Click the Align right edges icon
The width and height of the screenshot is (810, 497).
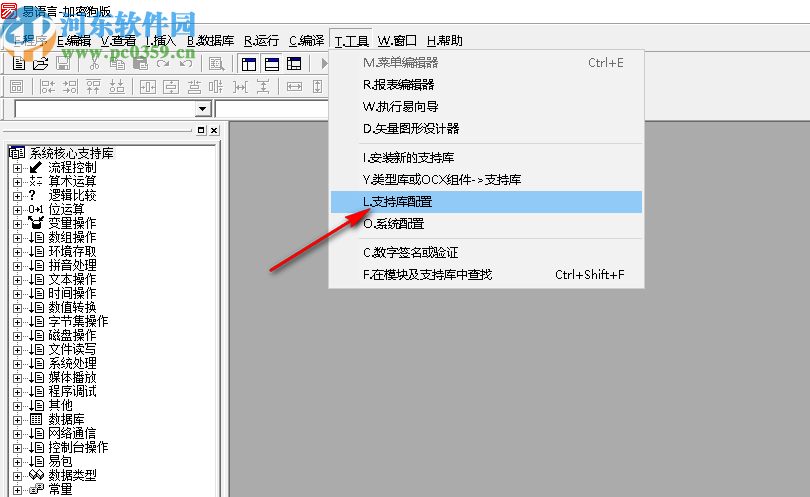[70, 86]
